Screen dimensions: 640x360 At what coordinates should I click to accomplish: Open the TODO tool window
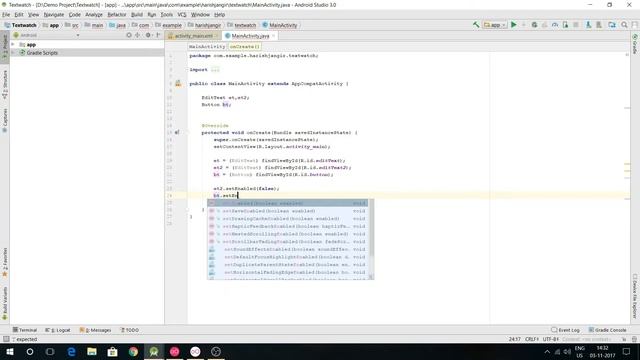pyautogui.click(x=130, y=330)
